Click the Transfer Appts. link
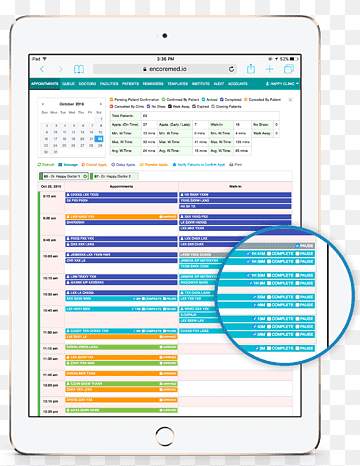360x466 pixels. coord(154,165)
